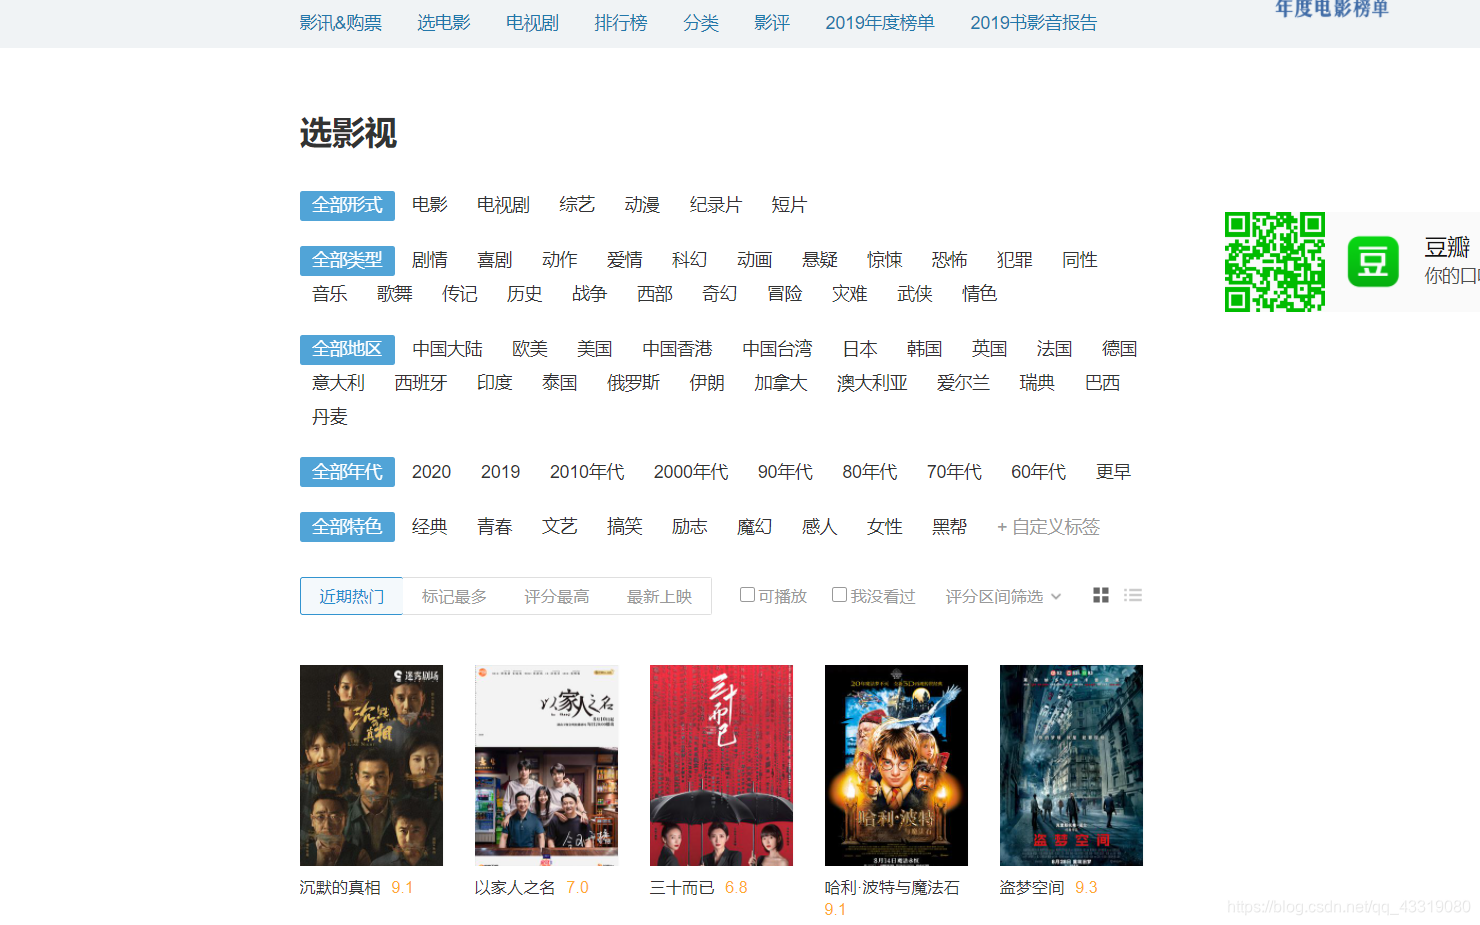The height and width of the screenshot is (925, 1480).
Task: Select the 全部形式 filter tag
Action: (x=347, y=205)
